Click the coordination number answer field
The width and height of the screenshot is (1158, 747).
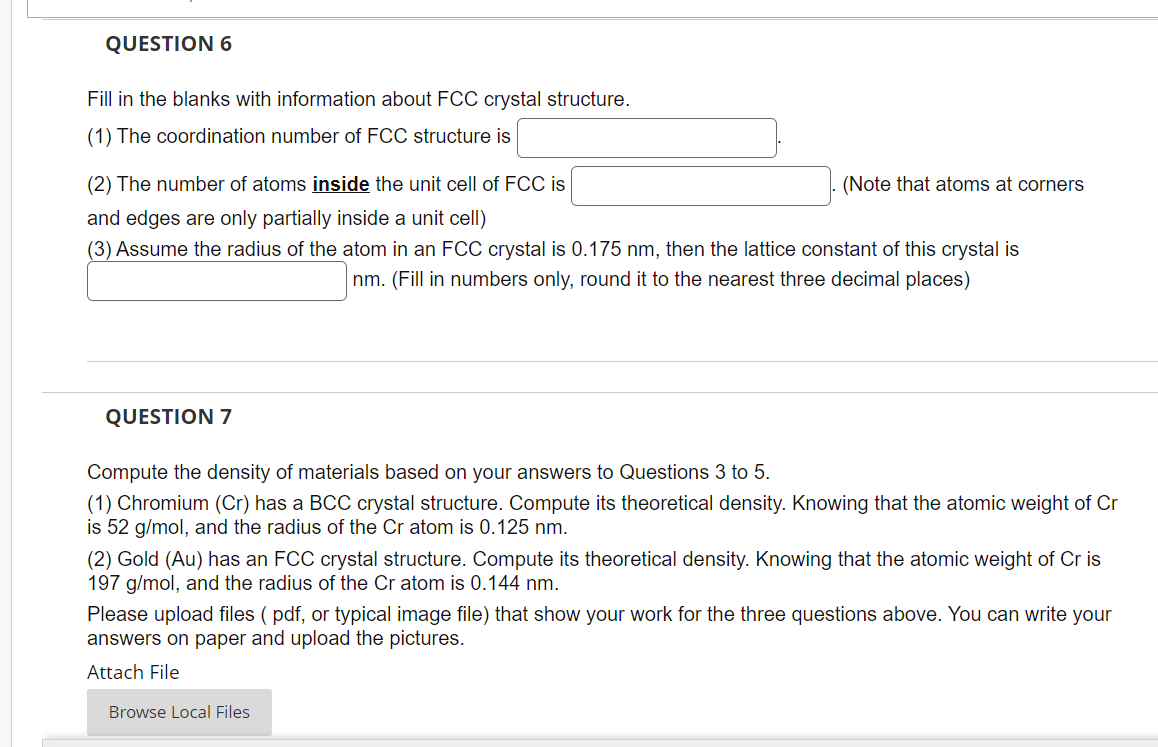point(645,137)
